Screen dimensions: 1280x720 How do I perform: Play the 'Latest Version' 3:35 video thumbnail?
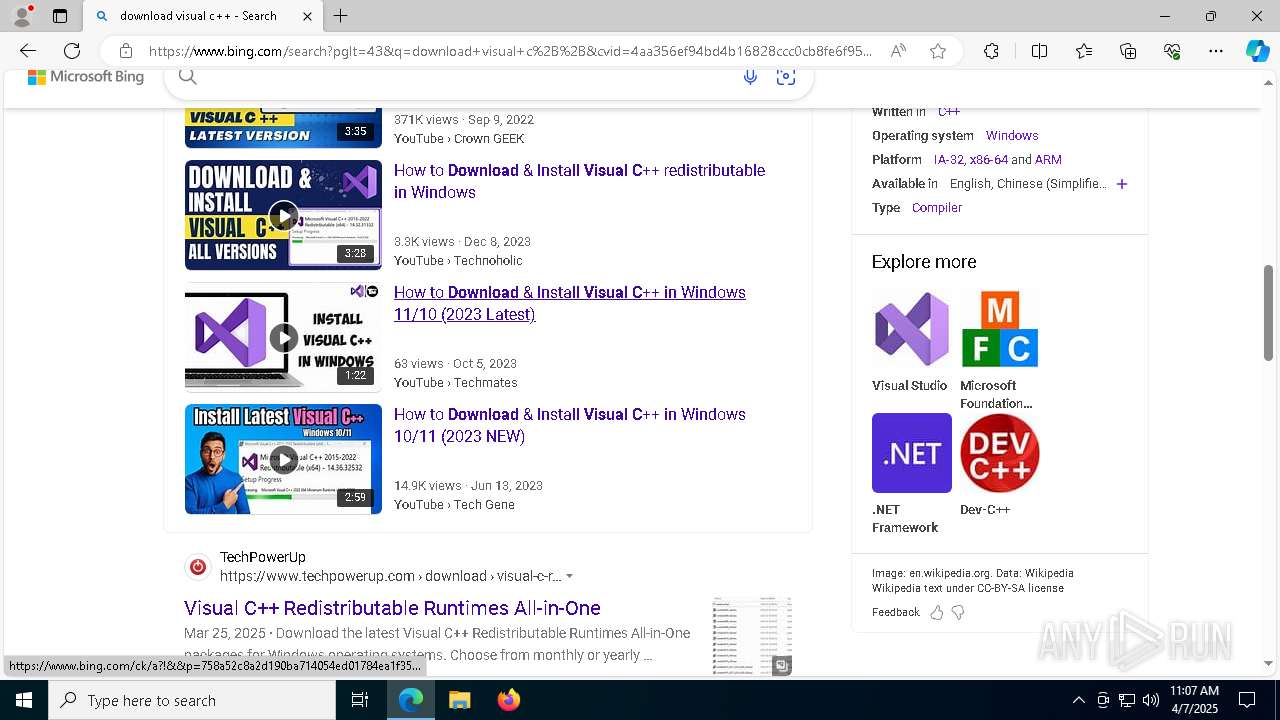[283, 129]
